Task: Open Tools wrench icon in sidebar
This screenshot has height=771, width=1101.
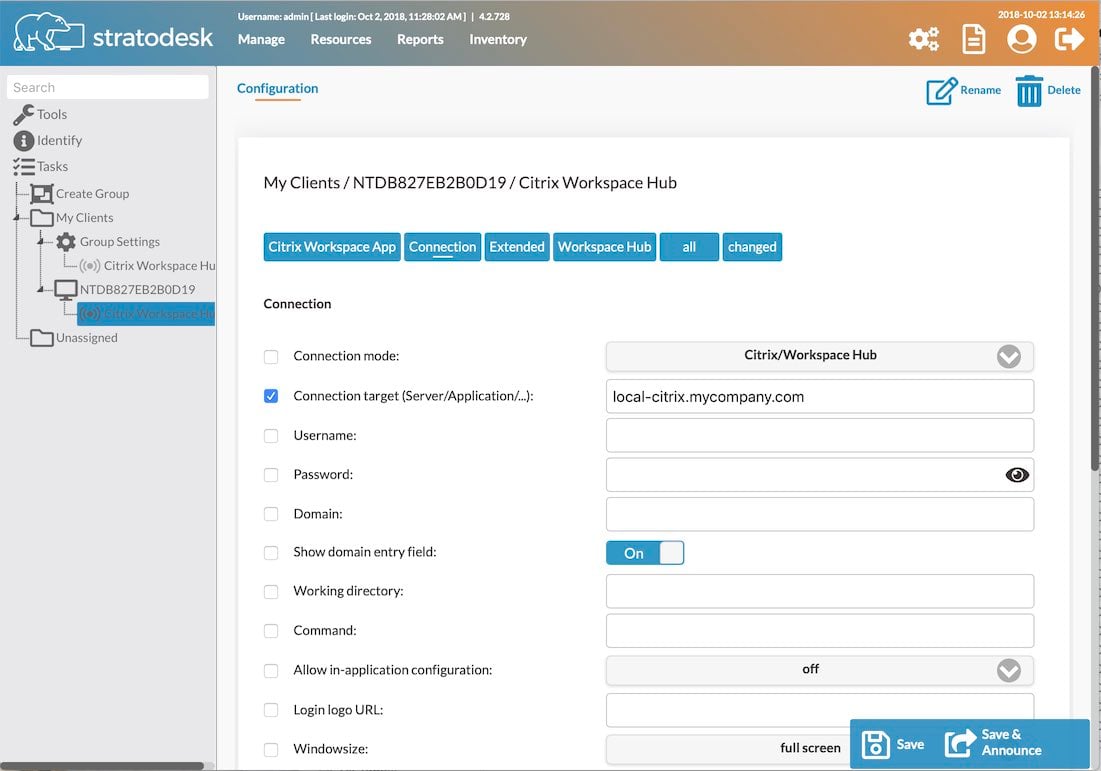Action: (x=23, y=114)
